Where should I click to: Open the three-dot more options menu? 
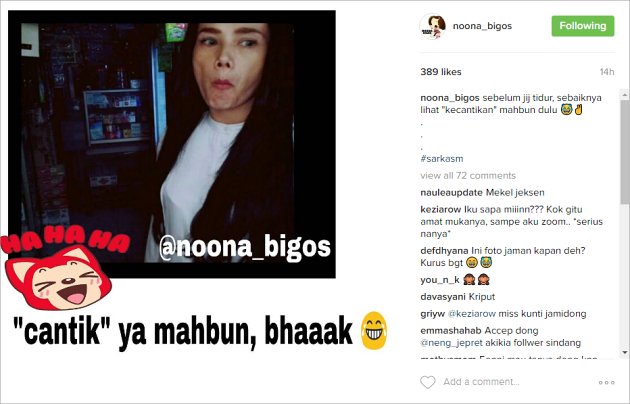click(x=606, y=382)
